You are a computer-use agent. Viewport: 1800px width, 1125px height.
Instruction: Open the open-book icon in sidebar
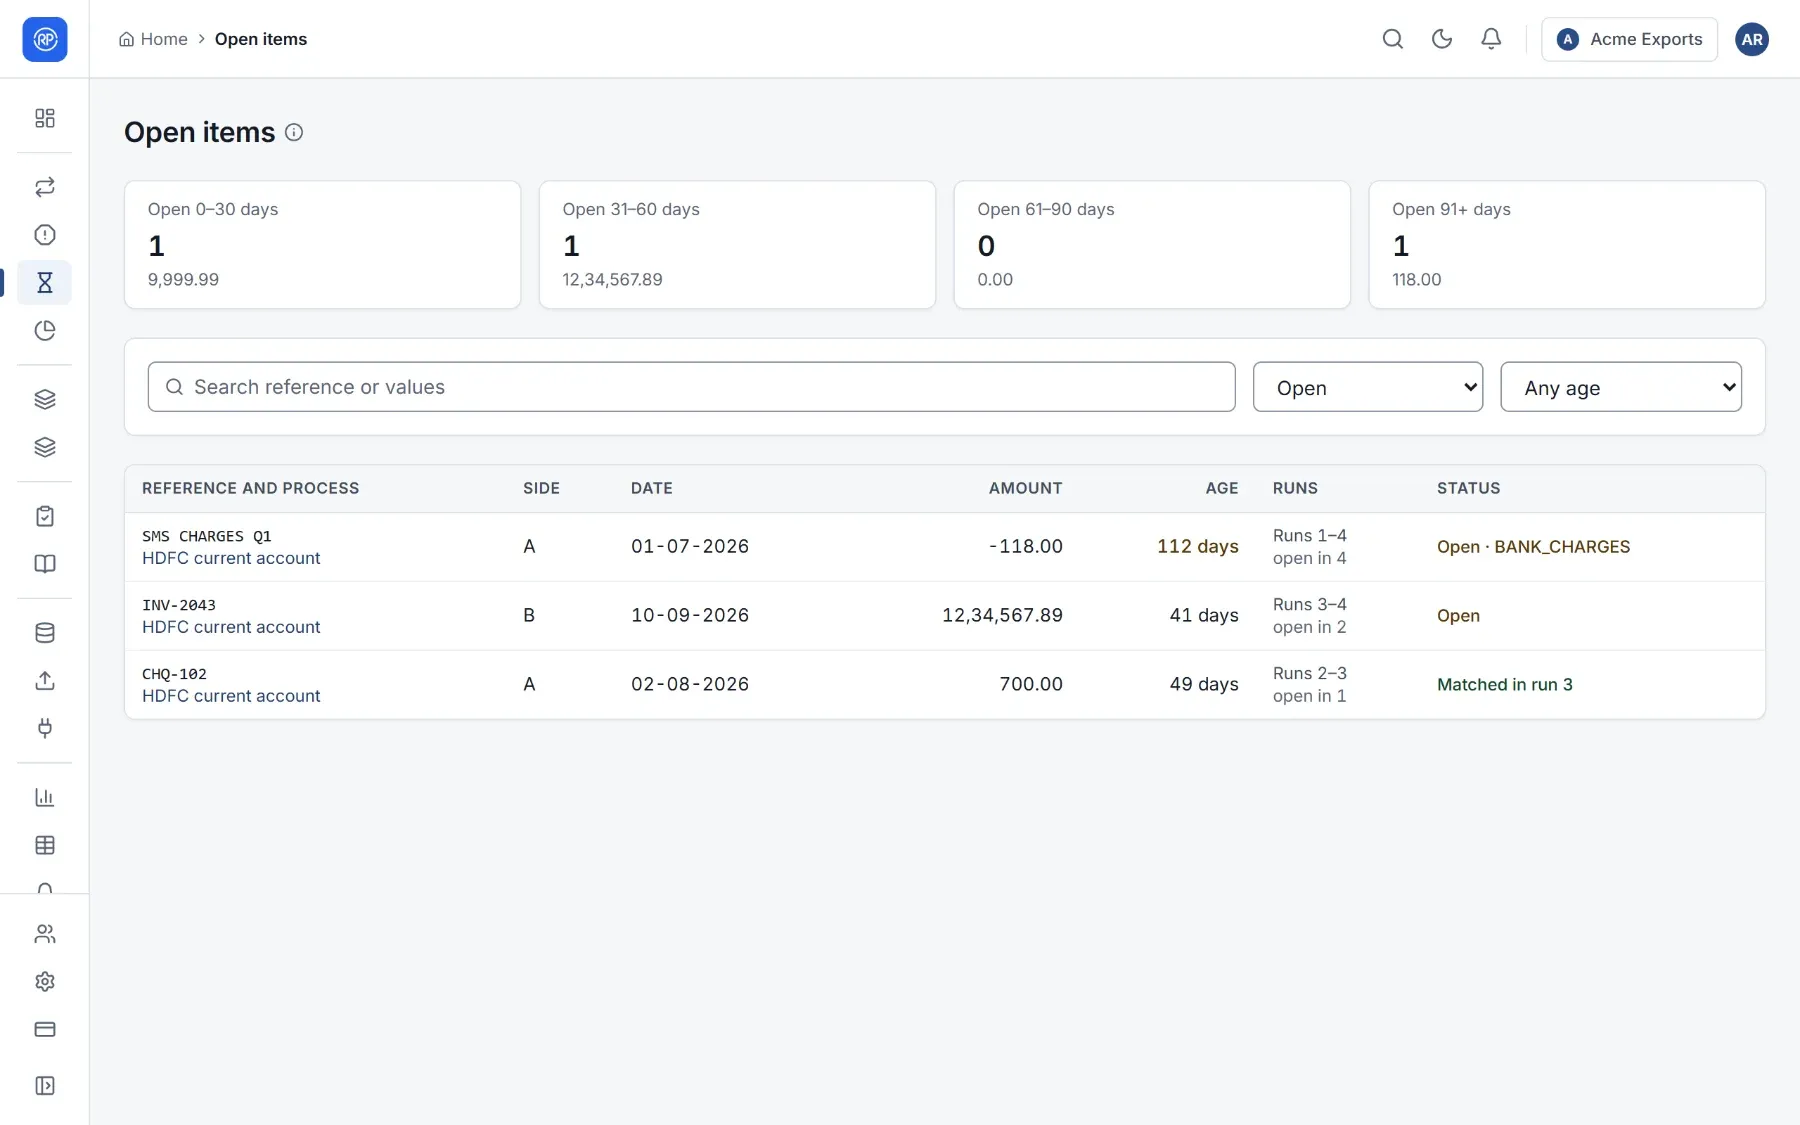(x=45, y=564)
